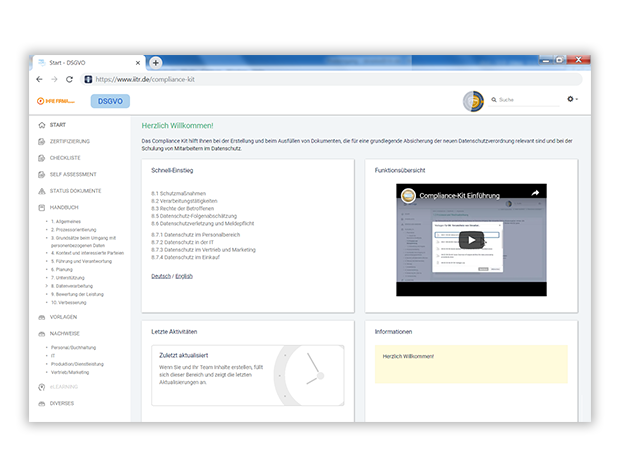Image resolution: width=620 pixels, height=471 pixels.
Task: Open chapter 3. Grundsätze beim Umgang
Action: [x=83, y=242]
